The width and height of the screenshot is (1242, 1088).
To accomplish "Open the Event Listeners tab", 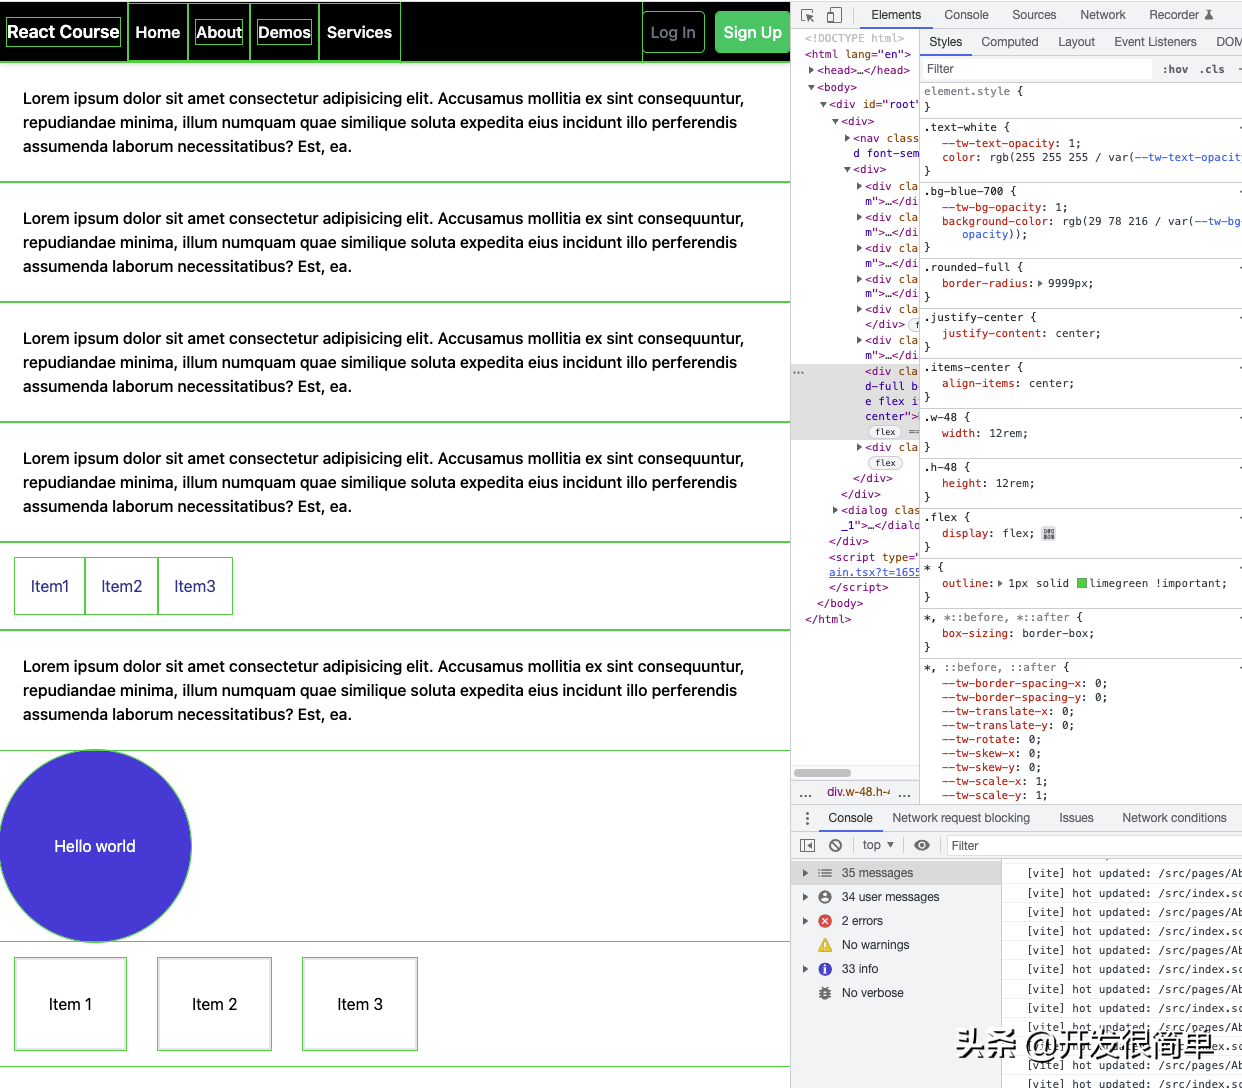I will pyautogui.click(x=1155, y=42).
